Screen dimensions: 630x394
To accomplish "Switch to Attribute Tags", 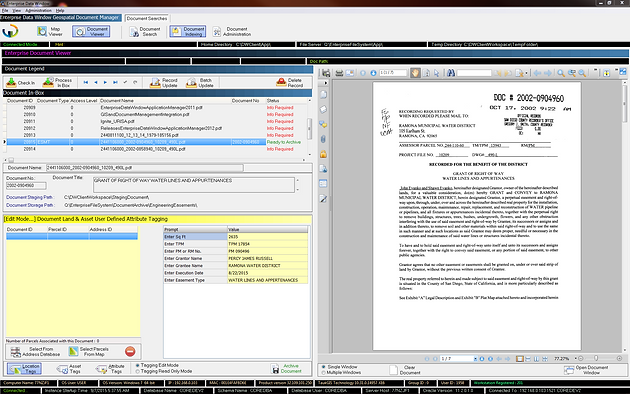I will tap(110, 369).
